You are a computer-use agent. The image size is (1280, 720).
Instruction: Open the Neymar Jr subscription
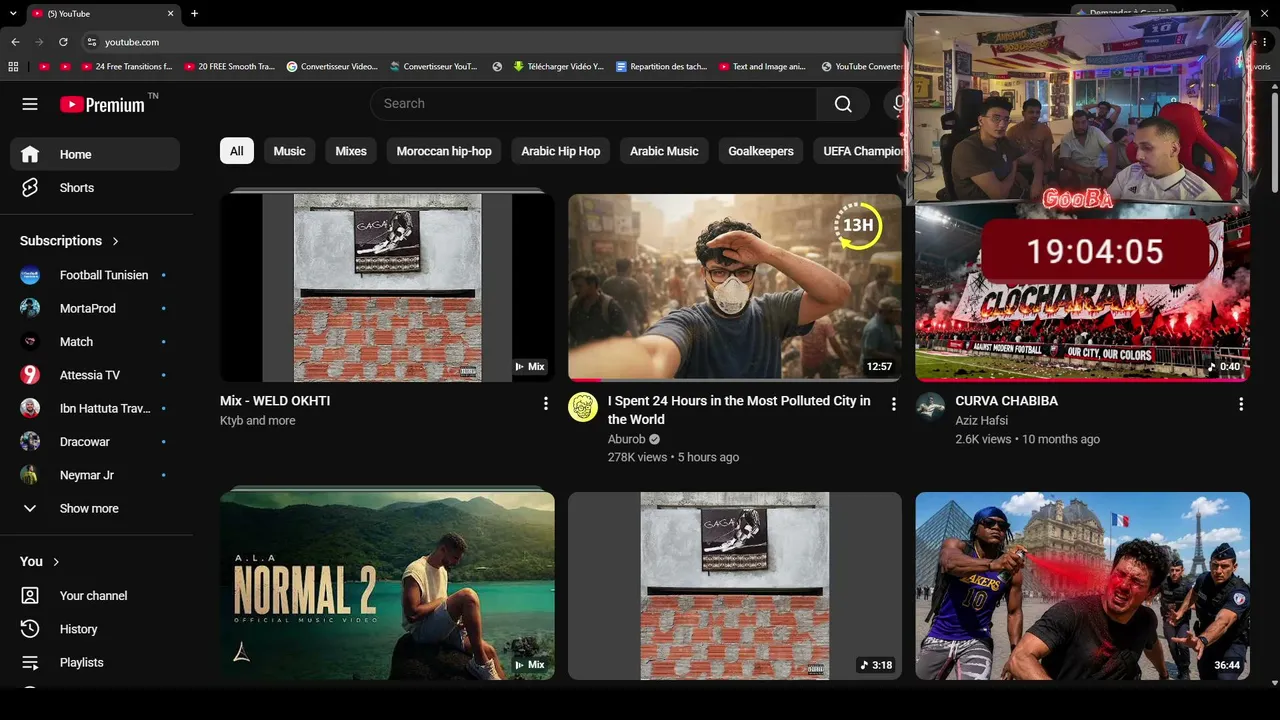coord(95,475)
